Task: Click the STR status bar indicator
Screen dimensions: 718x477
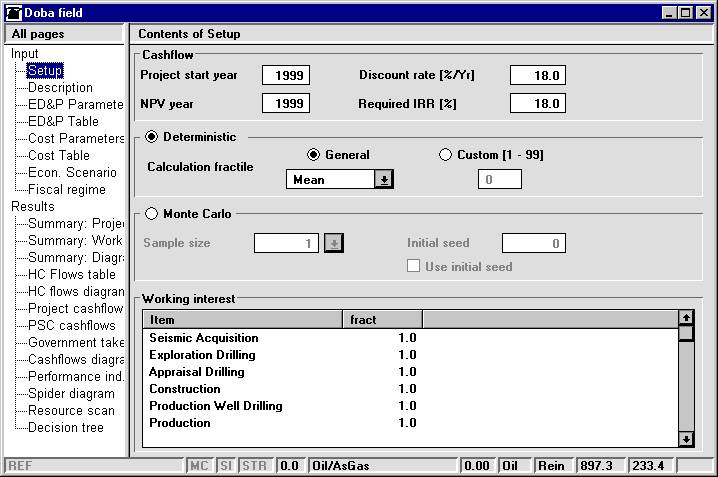Action: coord(255,466)
